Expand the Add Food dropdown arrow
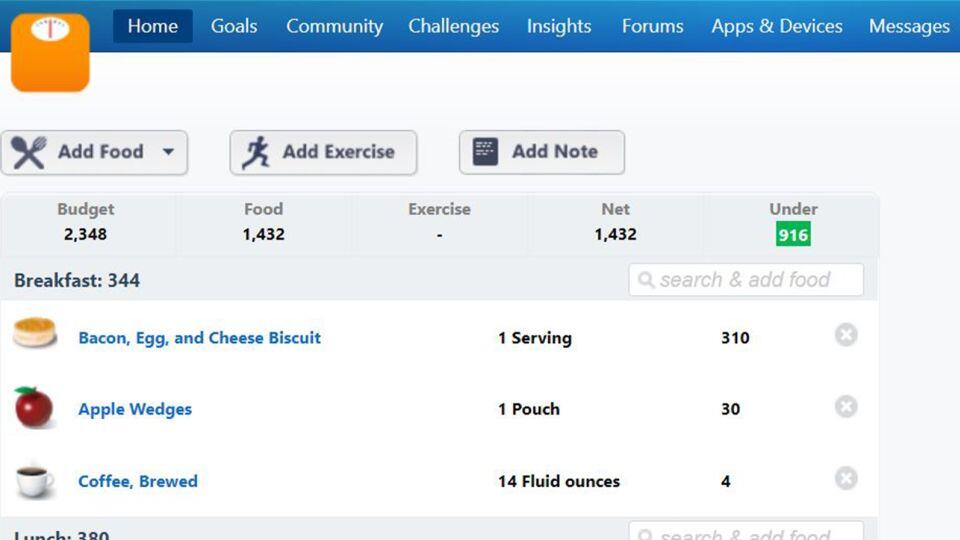The width and height of the screenshot is (960, 540). 168,152
